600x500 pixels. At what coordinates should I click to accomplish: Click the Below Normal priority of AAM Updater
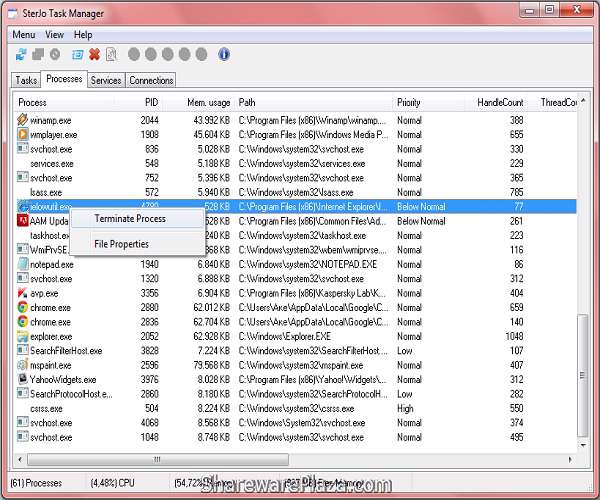tap(421, 221)
